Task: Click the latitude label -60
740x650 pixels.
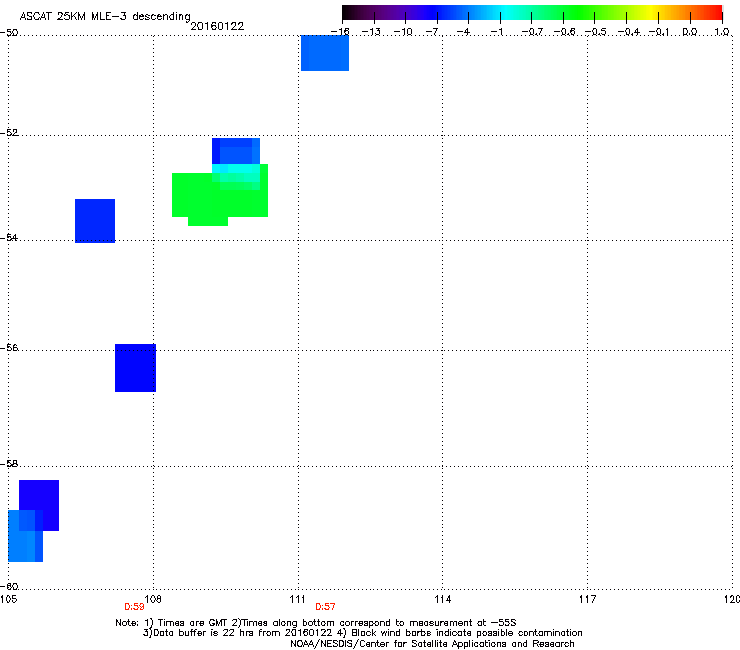Action: pos(9,586)
